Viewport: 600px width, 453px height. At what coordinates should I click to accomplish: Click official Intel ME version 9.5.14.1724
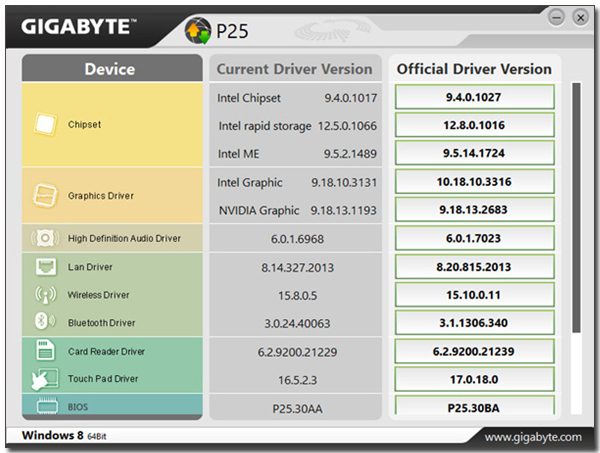[474, 154]
